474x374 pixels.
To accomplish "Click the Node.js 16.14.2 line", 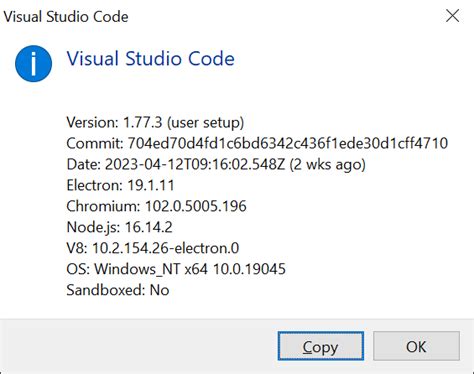I will [x=119, y=227].
